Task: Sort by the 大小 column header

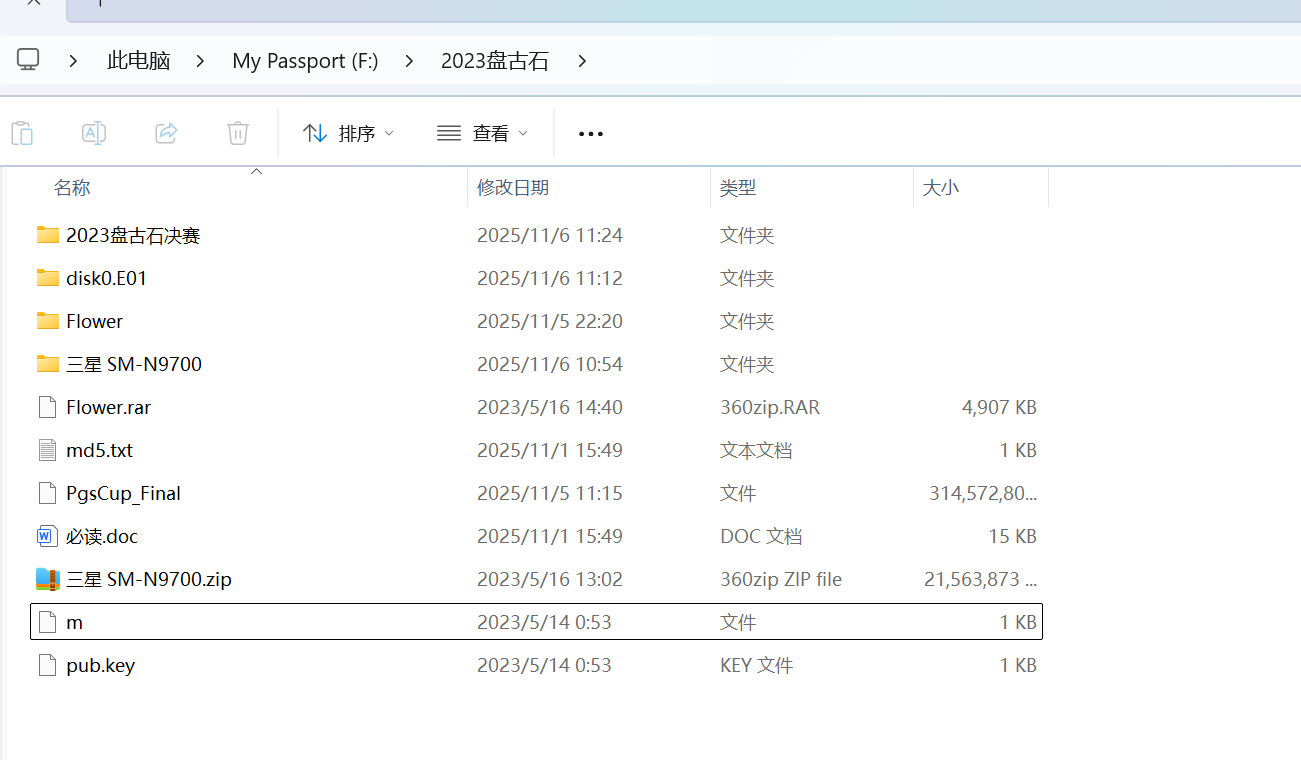Action: point(940,188)
